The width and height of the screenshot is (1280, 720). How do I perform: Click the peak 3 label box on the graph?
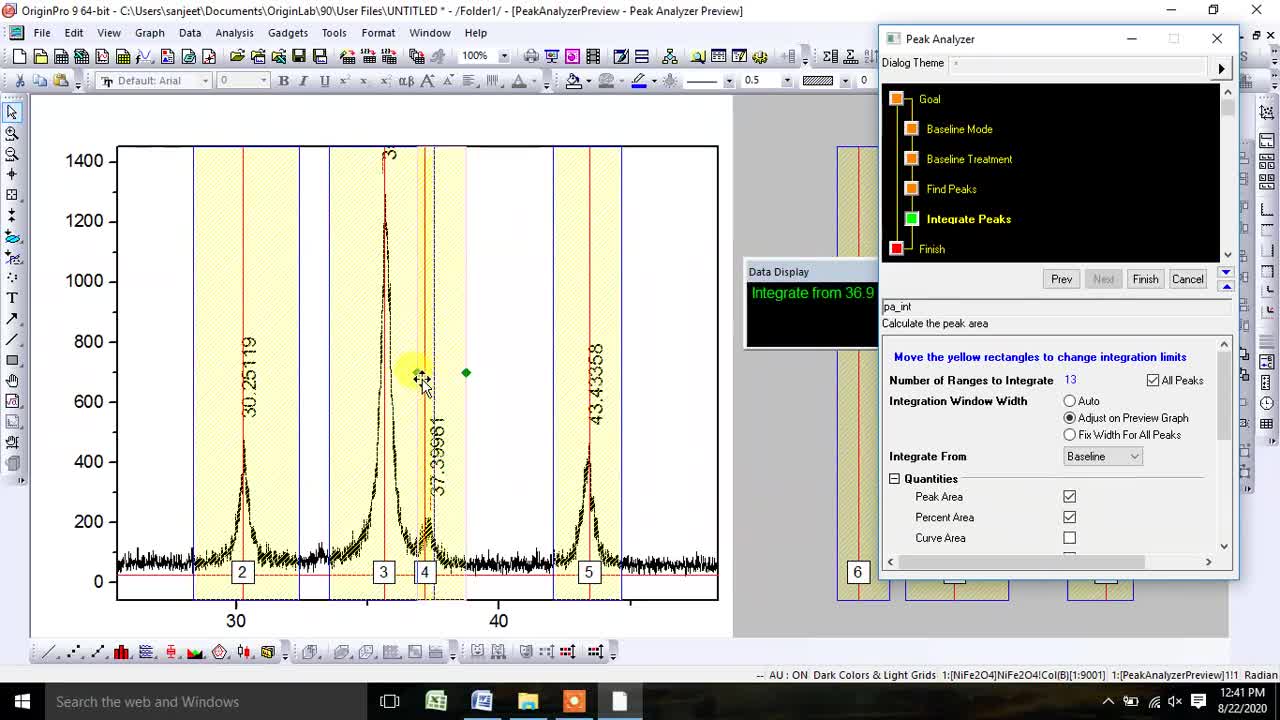[383, 572]
